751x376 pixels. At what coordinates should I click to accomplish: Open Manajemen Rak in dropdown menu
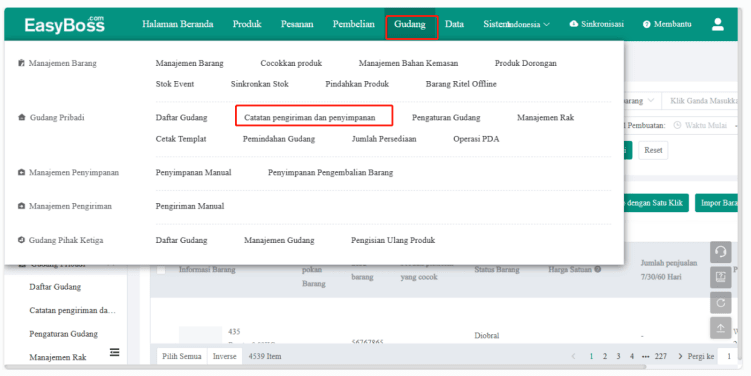pos(546,117)
